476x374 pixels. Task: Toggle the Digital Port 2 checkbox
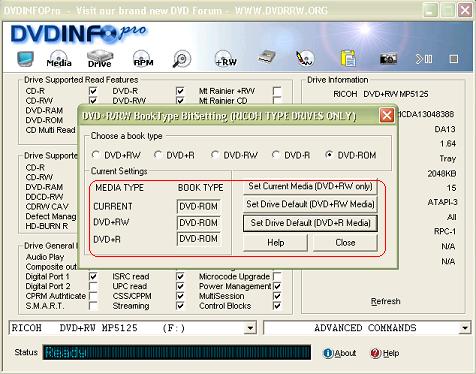(93, 286)
